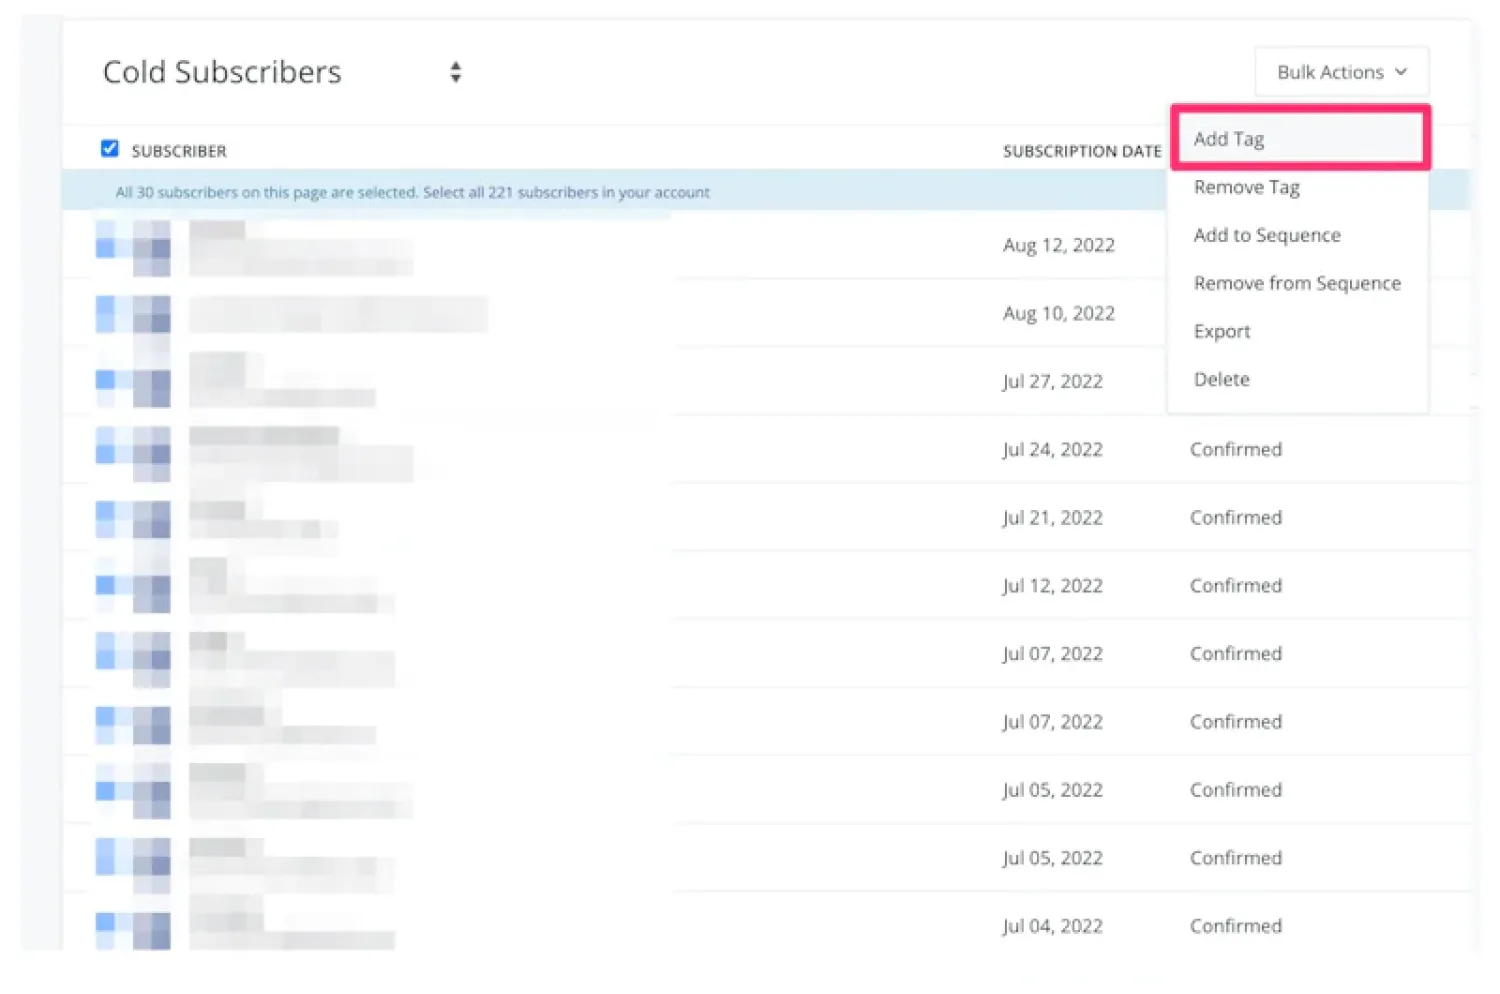Image resolution: width=1500 pixels, height=994 pixels.
Task: Click the Jul 24, 2022 subscription date
Action: (1052, 450)
